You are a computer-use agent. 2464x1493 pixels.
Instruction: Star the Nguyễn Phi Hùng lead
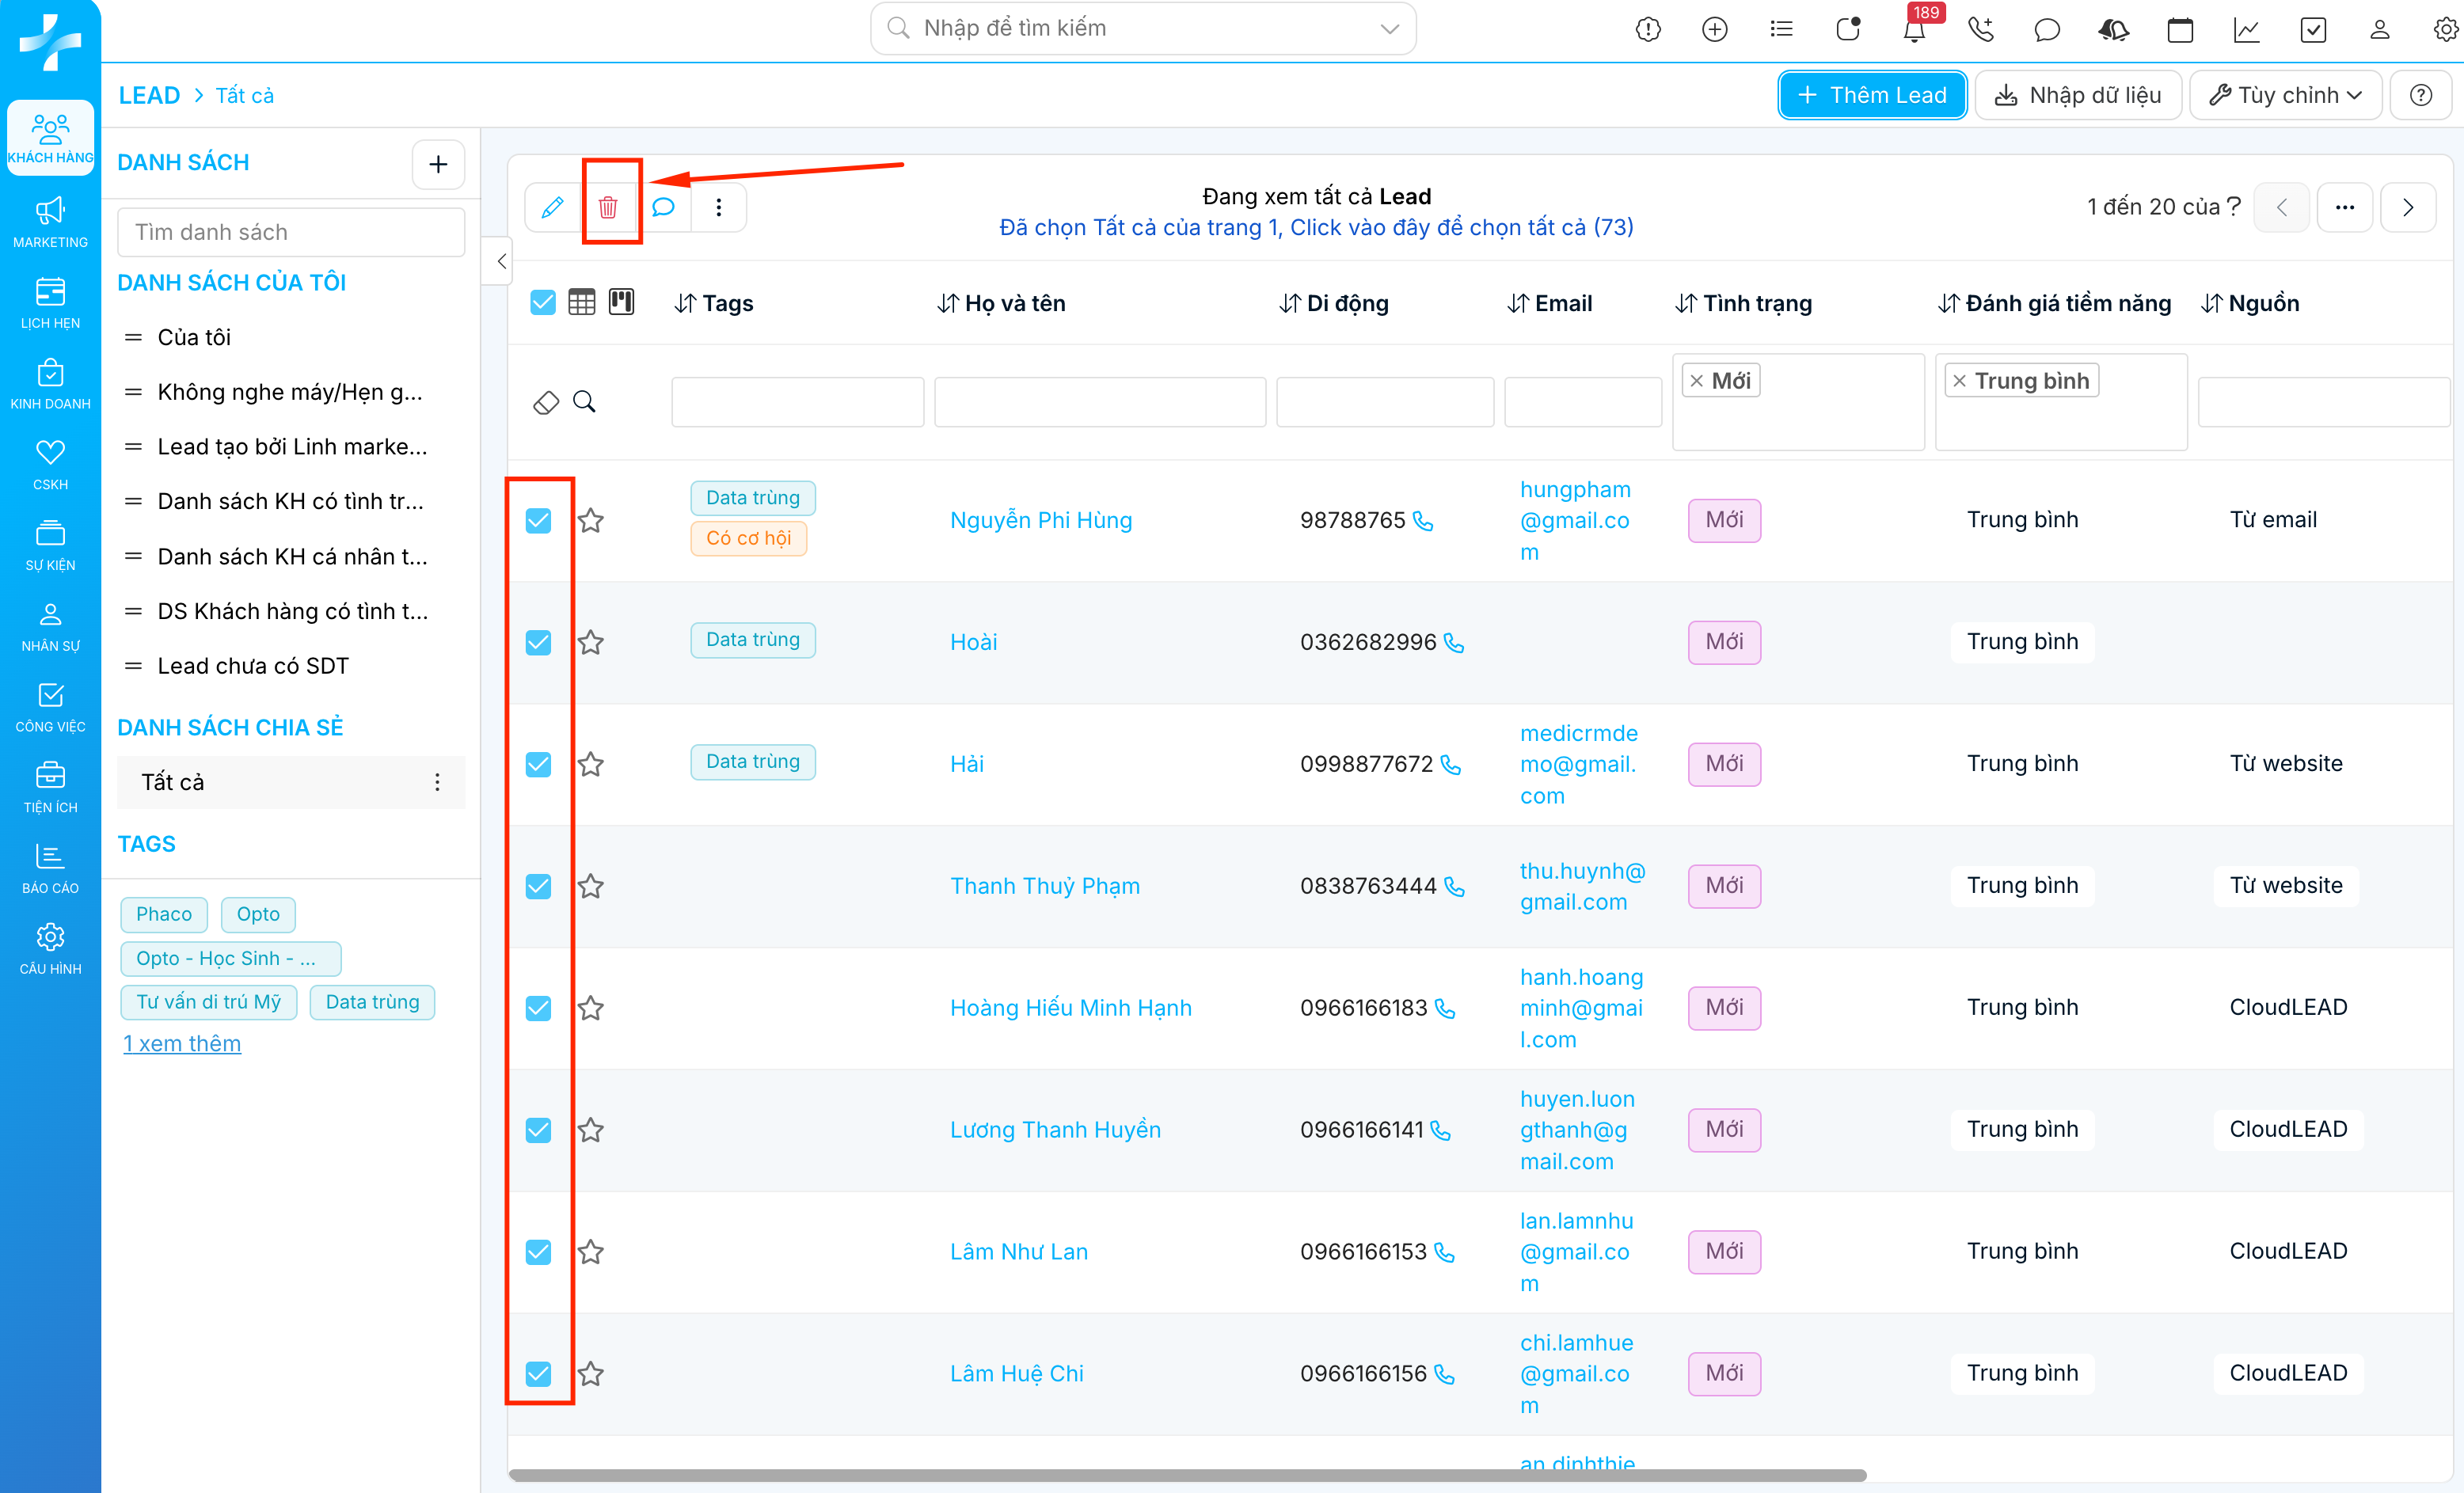[x=591, y=521]
